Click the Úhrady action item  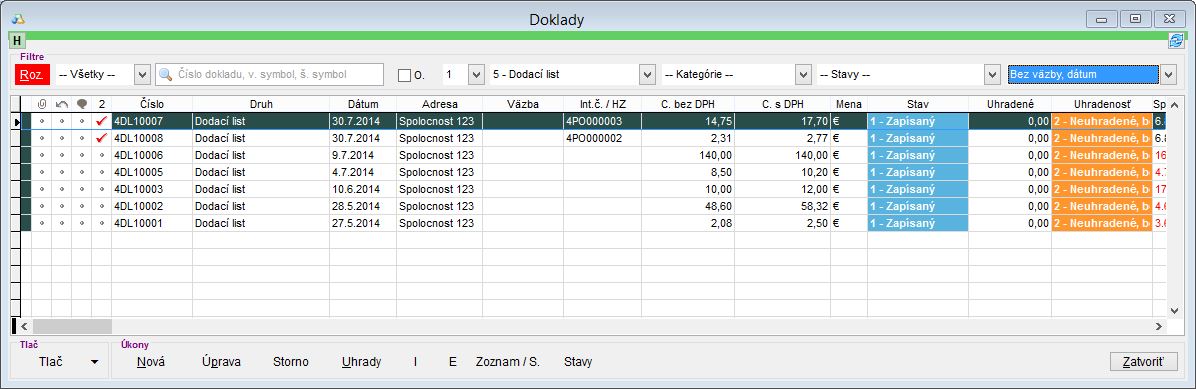click(362, 362)
